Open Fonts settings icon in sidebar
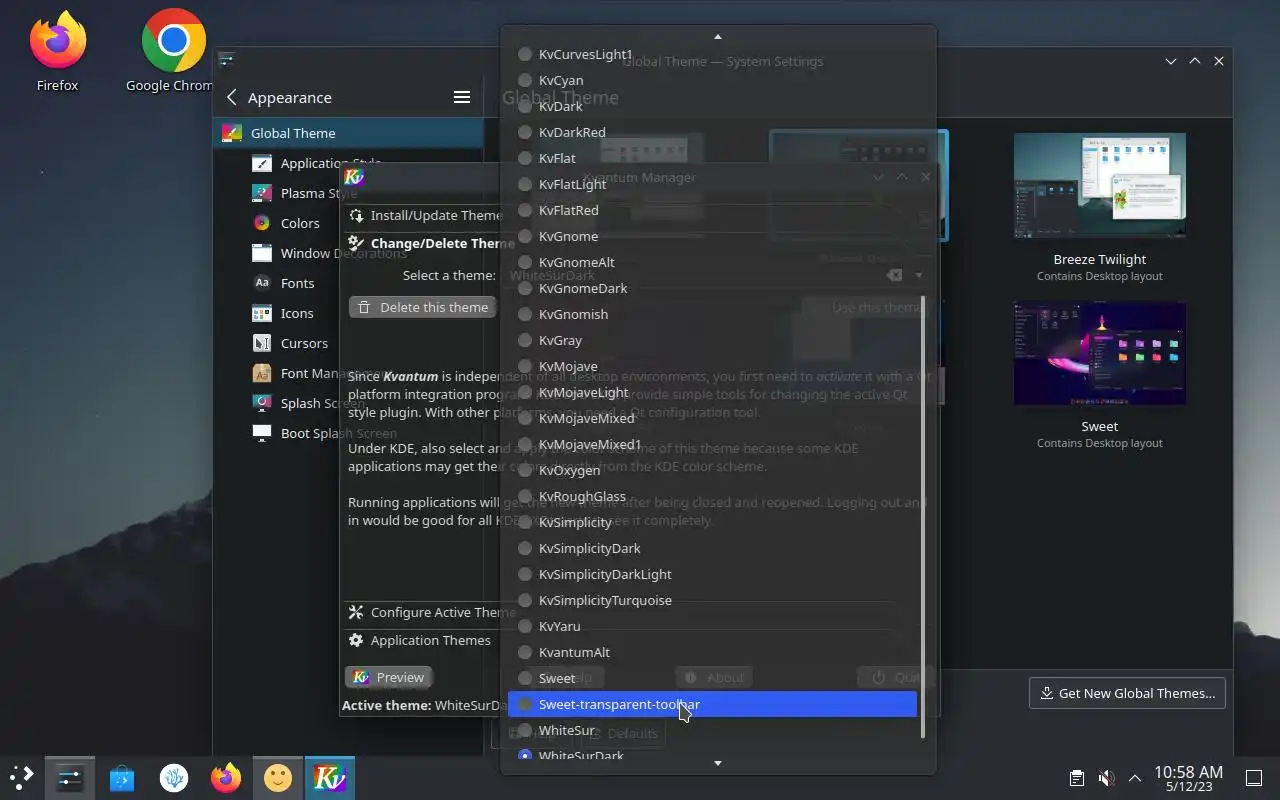 click(262, 283)
